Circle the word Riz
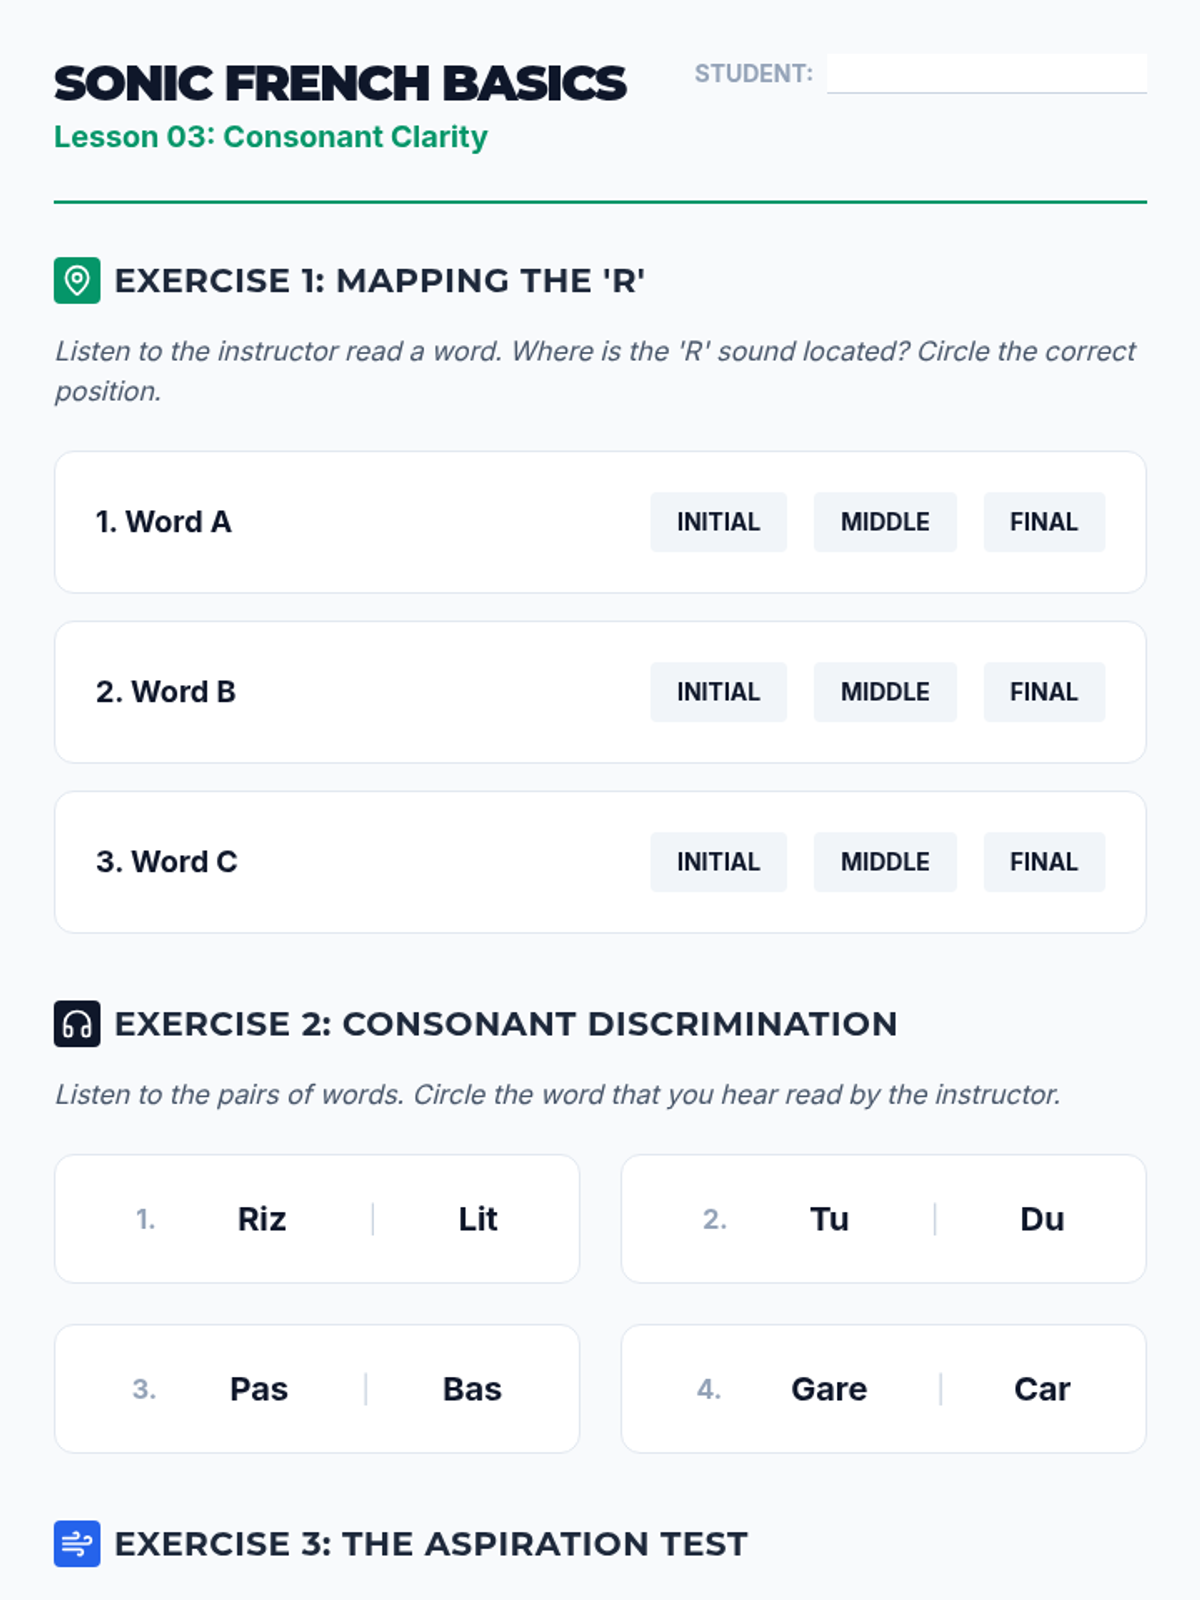Screen dimensions: 1200x1600 (x=262, y=1219)
